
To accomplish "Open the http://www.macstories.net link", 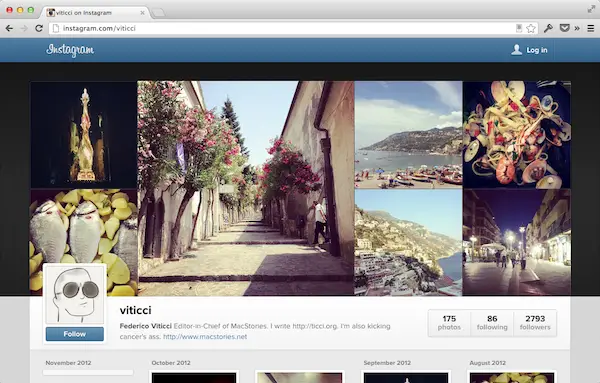I will pos(205,337).
